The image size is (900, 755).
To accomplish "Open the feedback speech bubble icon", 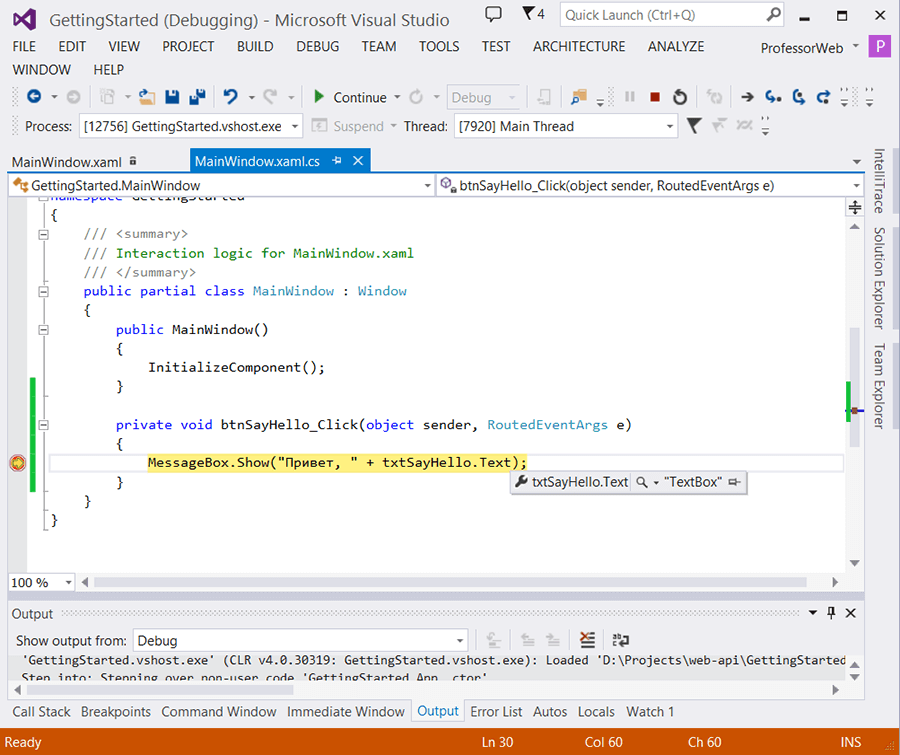I will coord(493,14).
